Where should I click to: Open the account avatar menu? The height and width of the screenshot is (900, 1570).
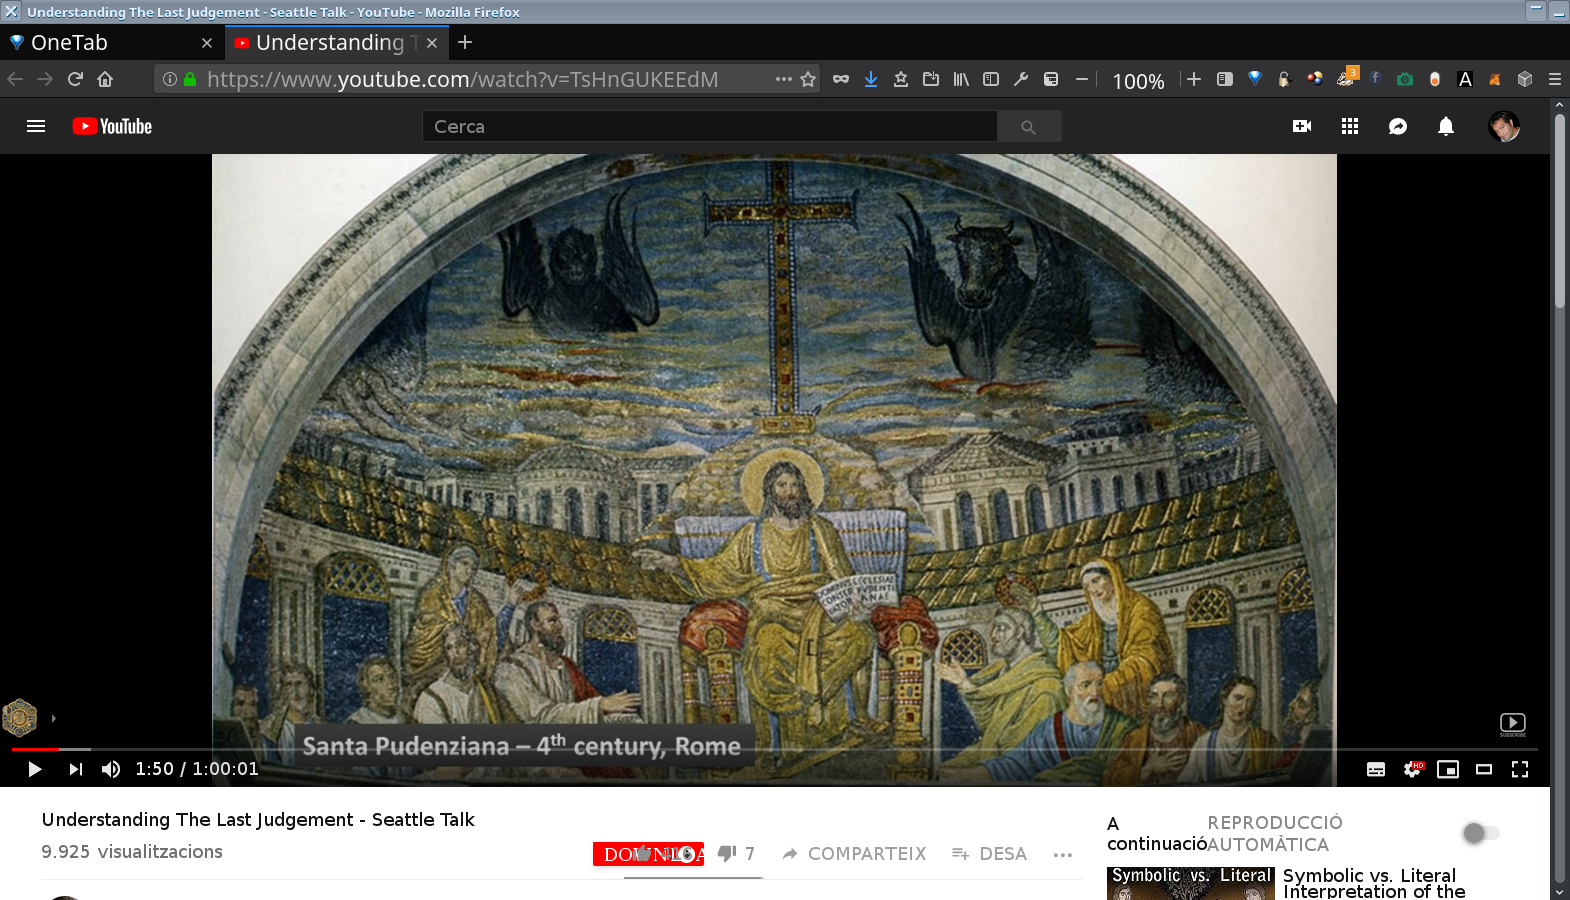coord(1504,126)
